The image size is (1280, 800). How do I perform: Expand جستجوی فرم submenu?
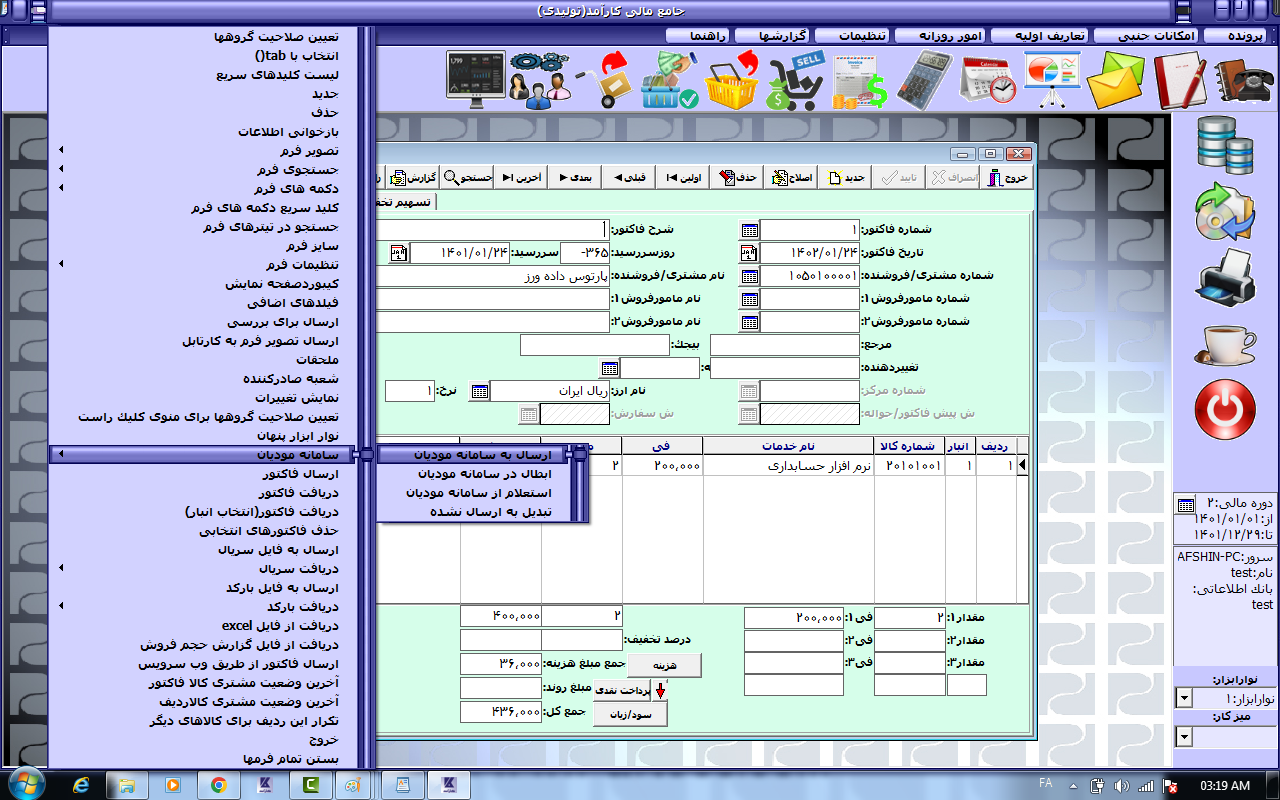pos(203,169)
